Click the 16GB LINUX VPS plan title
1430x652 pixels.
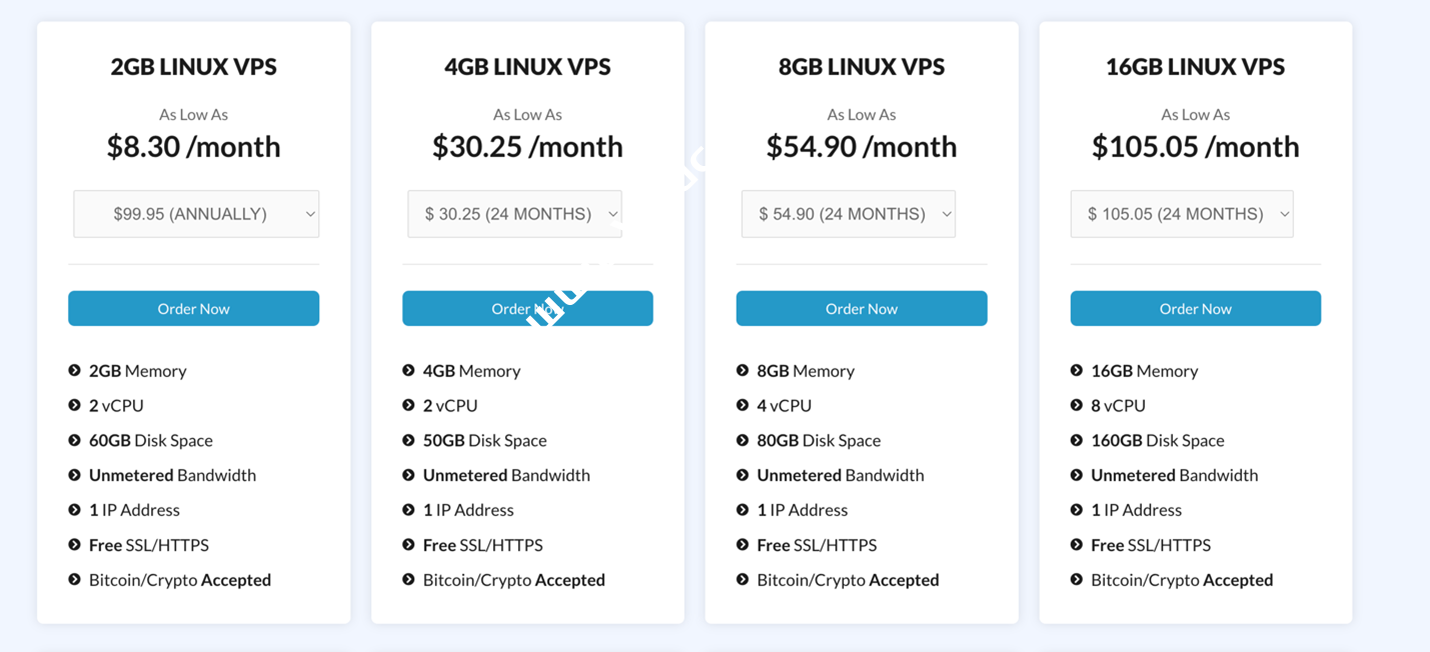pyautogui.click(x=1195, y=67)
